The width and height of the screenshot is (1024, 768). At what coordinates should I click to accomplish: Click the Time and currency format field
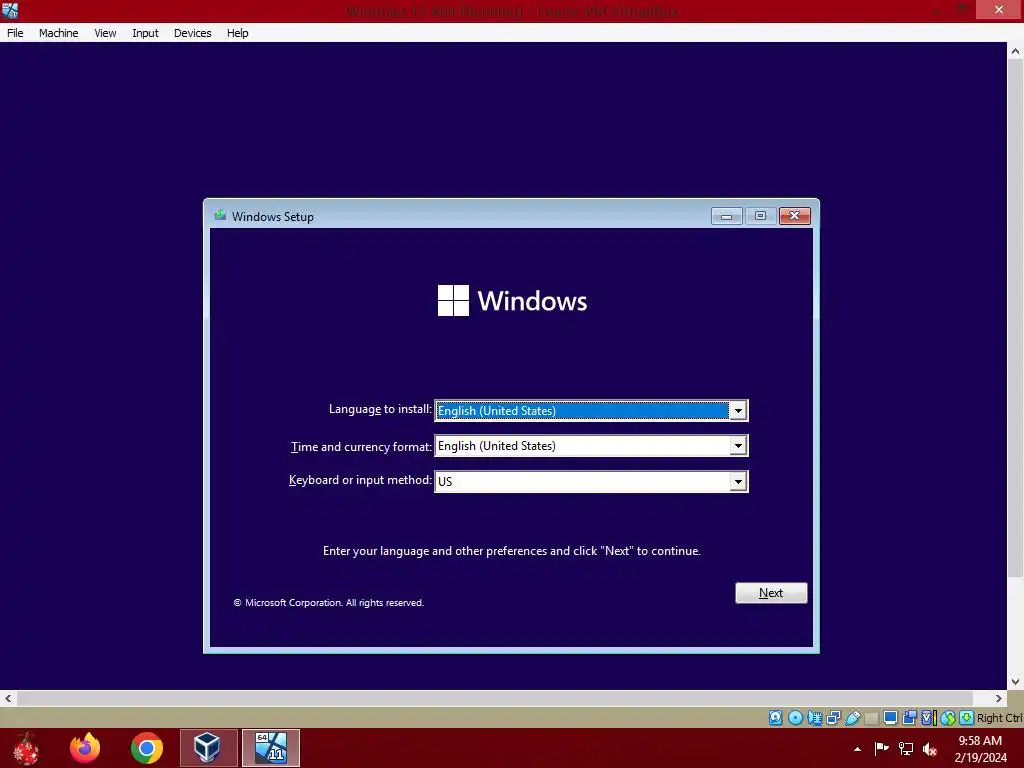coord(591,446)
